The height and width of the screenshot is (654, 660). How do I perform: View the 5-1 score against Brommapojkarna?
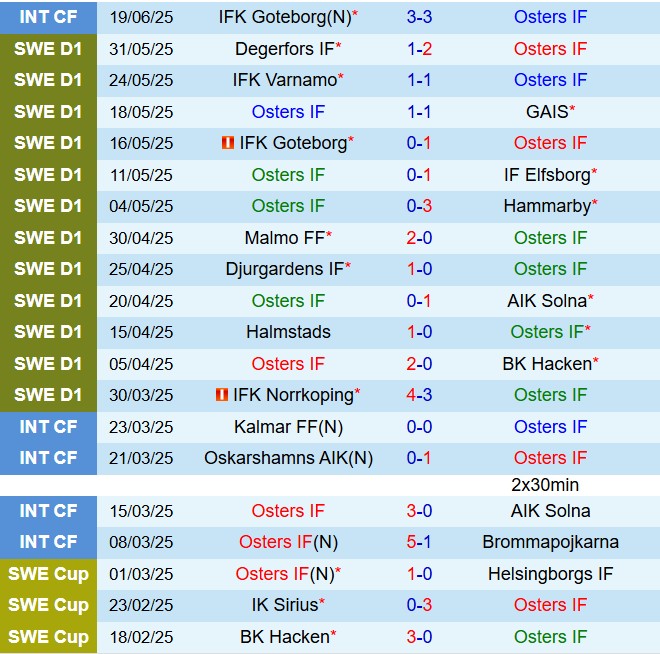[419, 542]
